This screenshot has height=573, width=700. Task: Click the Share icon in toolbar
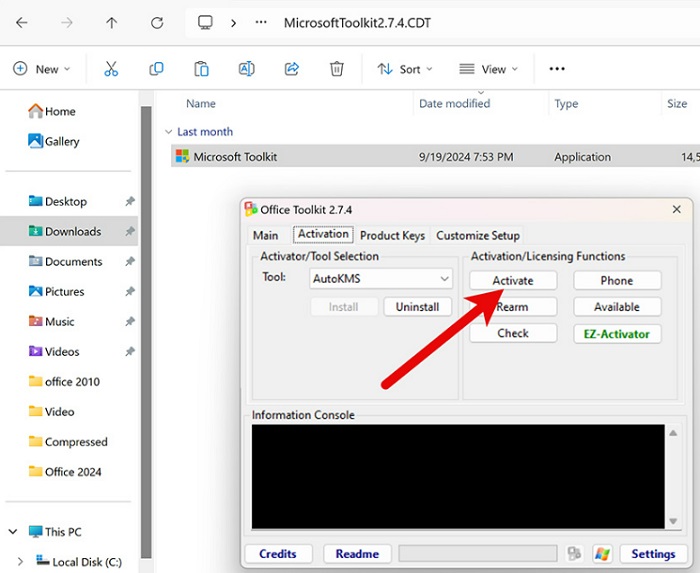coord(292,69)
